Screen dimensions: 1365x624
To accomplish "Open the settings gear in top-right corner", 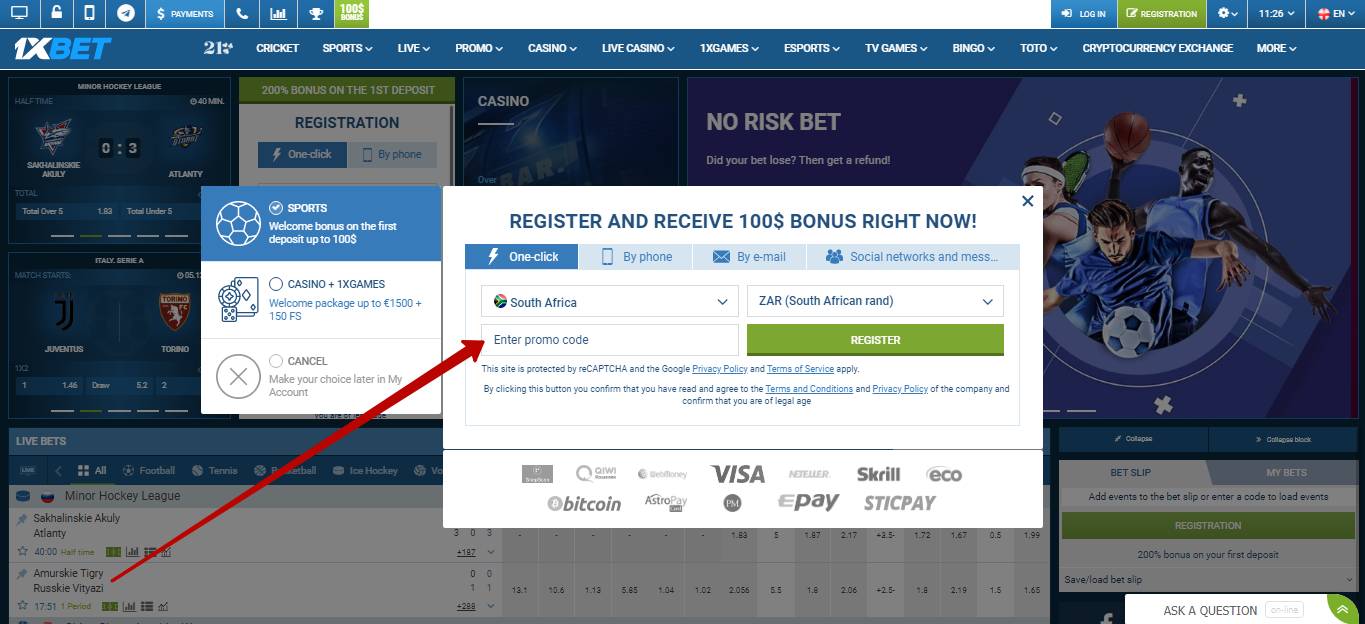I will pyautogui.click(x=1226, y=14).
